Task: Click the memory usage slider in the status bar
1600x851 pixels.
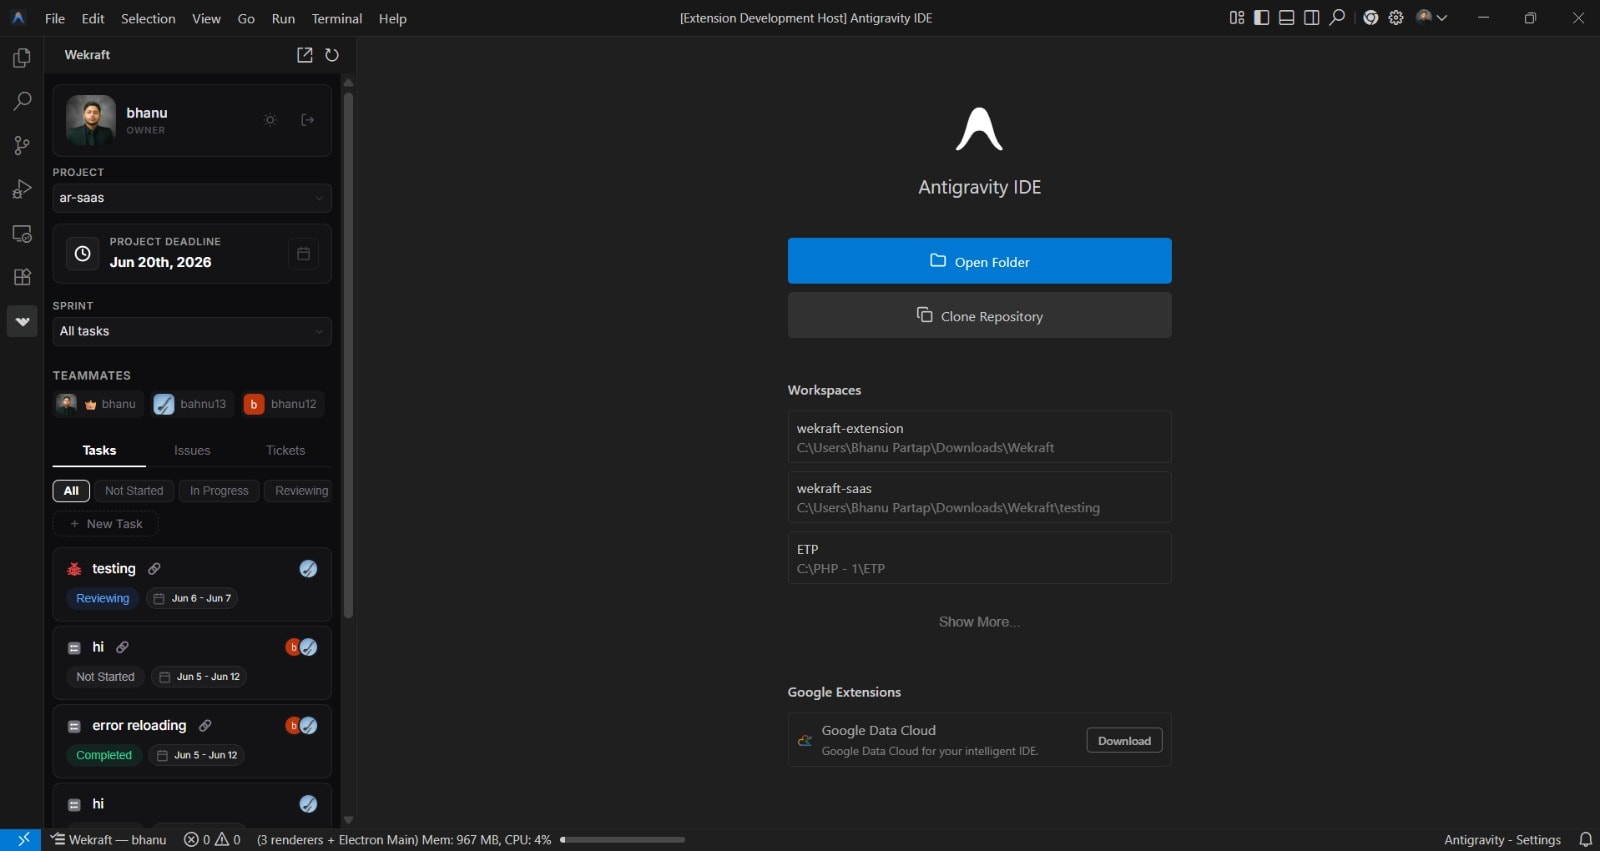Action: 622,840
